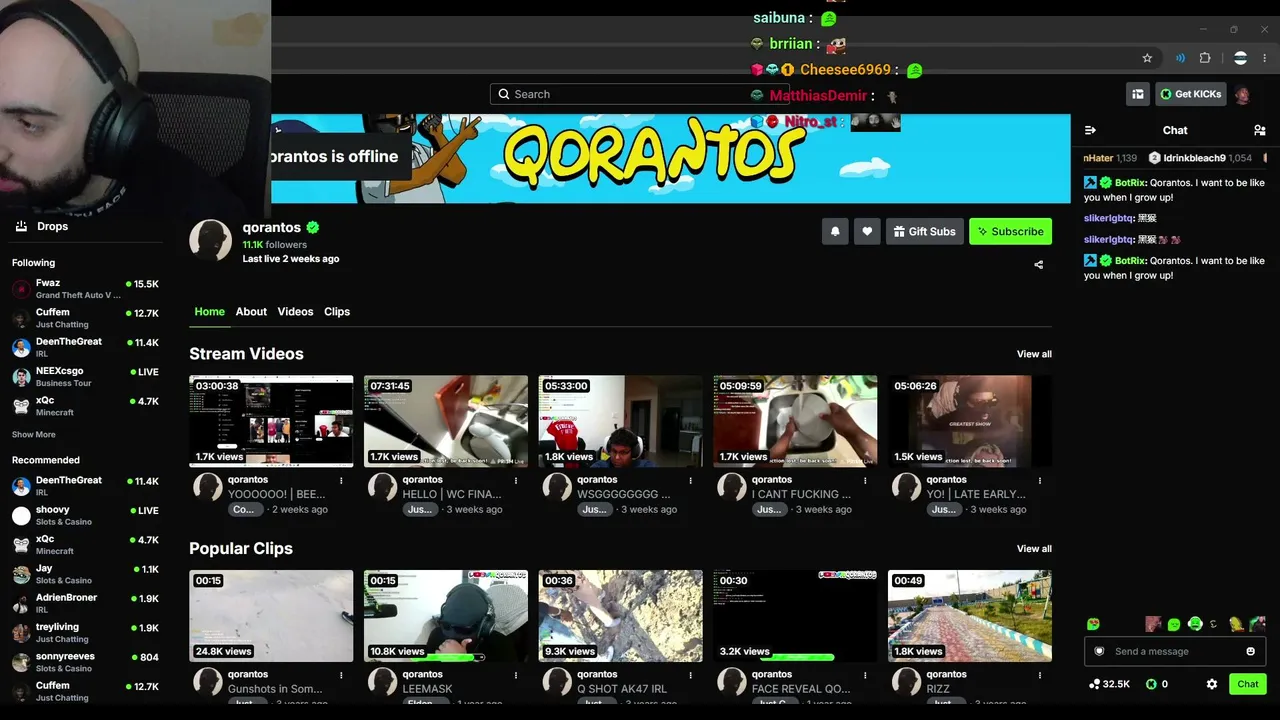The height and width of the screenshot is (720, 1280).
Task: Open Jay channel in Recommended list
Action: tap(85, 574)
